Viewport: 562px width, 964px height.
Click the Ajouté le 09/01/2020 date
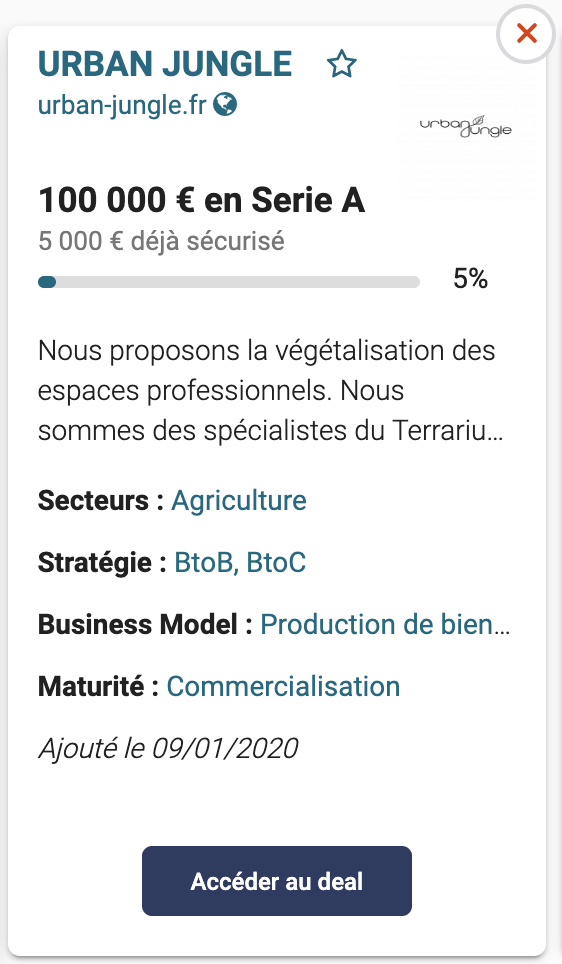point(168,749)
